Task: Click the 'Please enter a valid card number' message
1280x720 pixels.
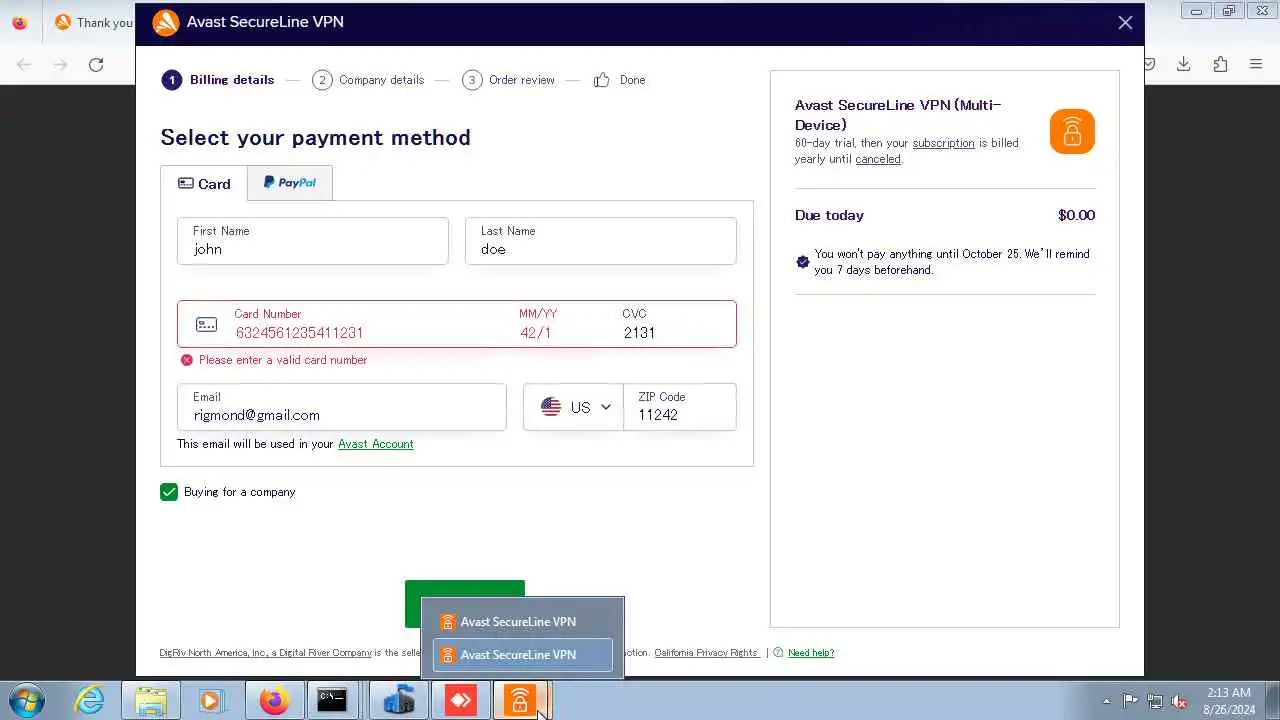Action: tap(283, 360)
